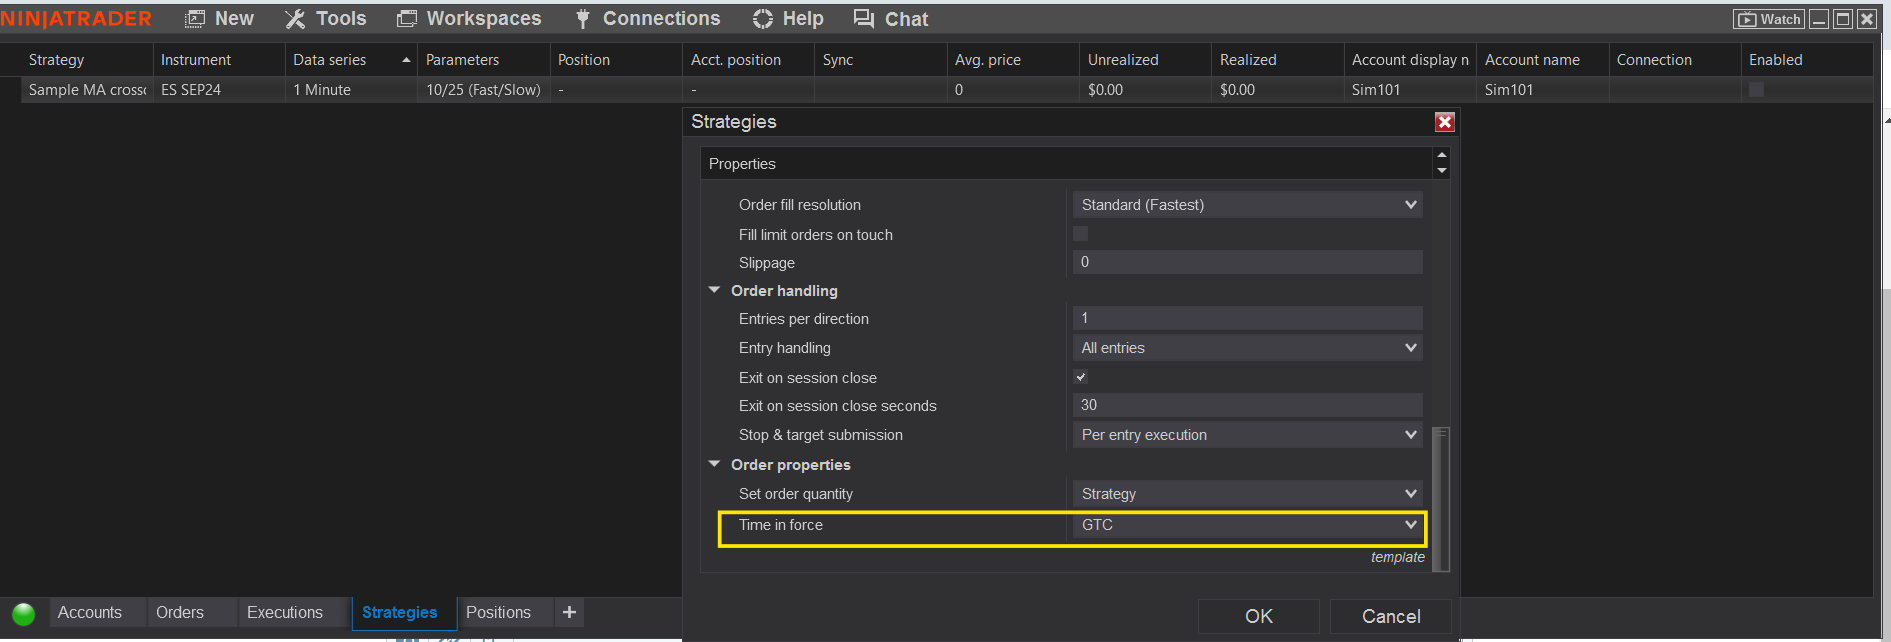This screenshot has height=642, width=1891.
Task: Collapse the Order handling section
Action: pyautogui.click(x=714, y=291)
